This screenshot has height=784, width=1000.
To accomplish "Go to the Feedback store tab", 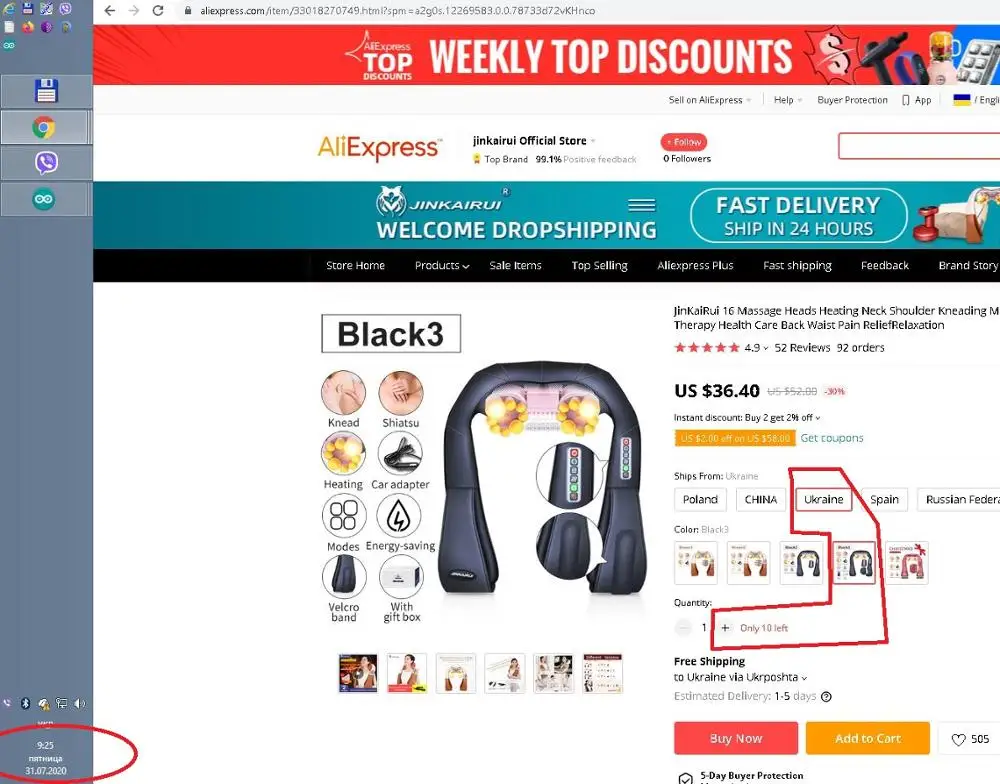I will 885,265.
